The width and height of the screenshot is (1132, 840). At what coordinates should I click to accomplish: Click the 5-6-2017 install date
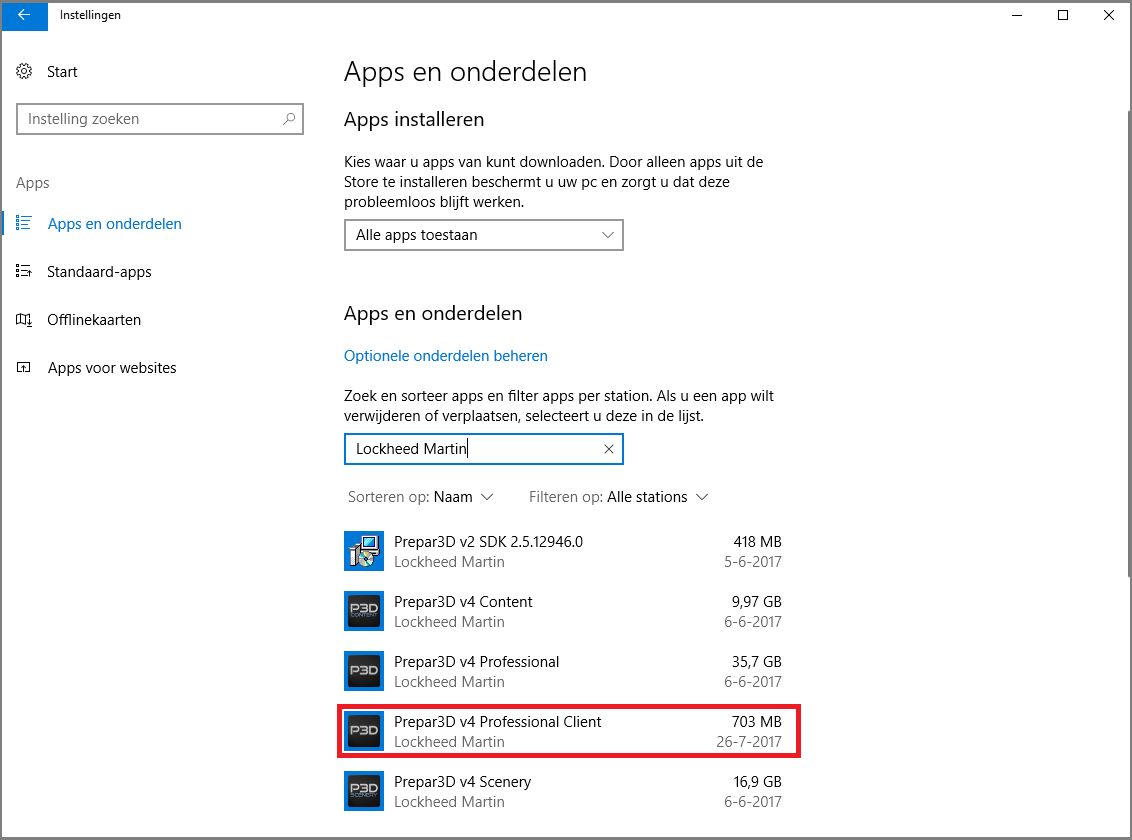click(x=753, y=562)
